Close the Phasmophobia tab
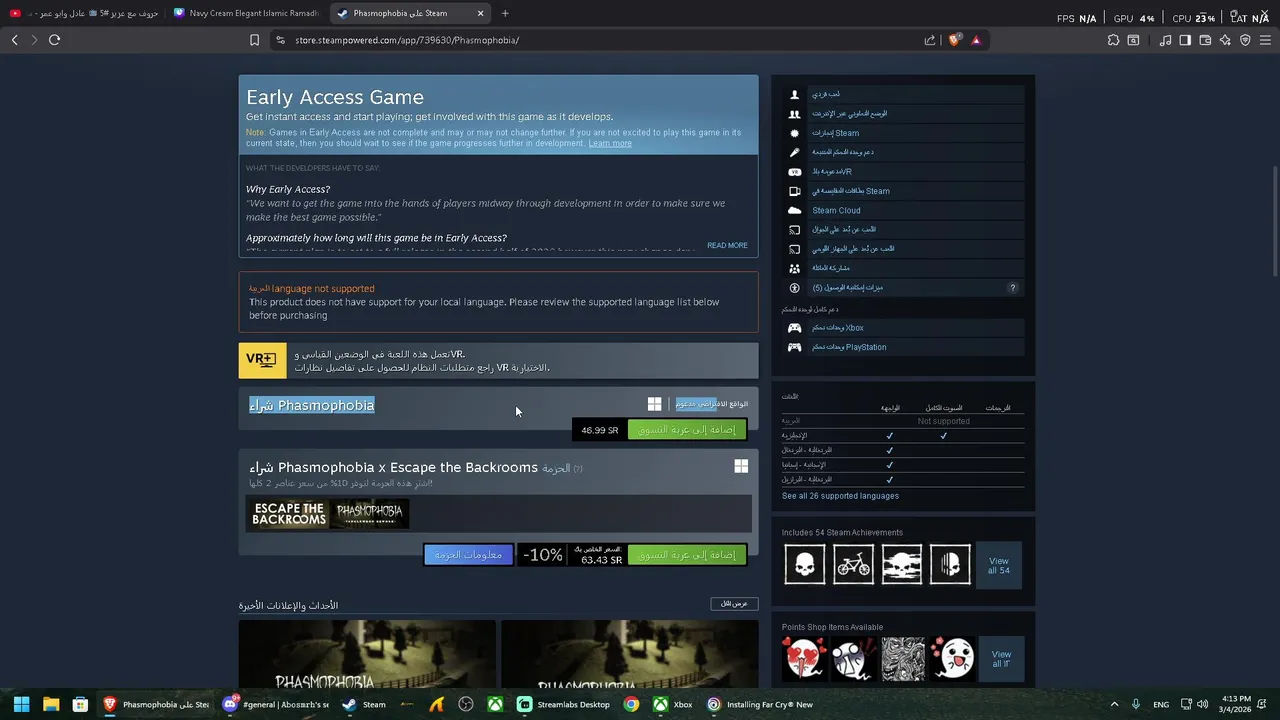This screenshot has height=720, width=1280. [480, 13]
